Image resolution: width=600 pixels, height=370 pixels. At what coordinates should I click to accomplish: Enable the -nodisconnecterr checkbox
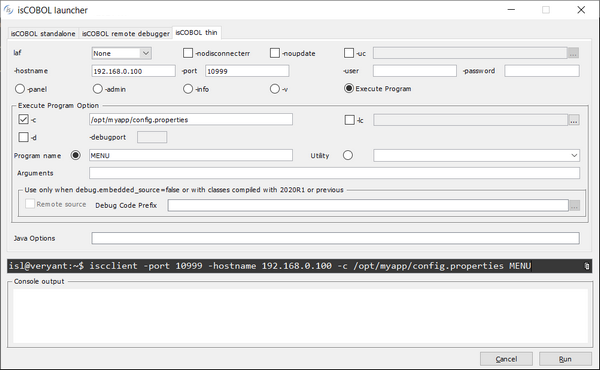(188, 53)
